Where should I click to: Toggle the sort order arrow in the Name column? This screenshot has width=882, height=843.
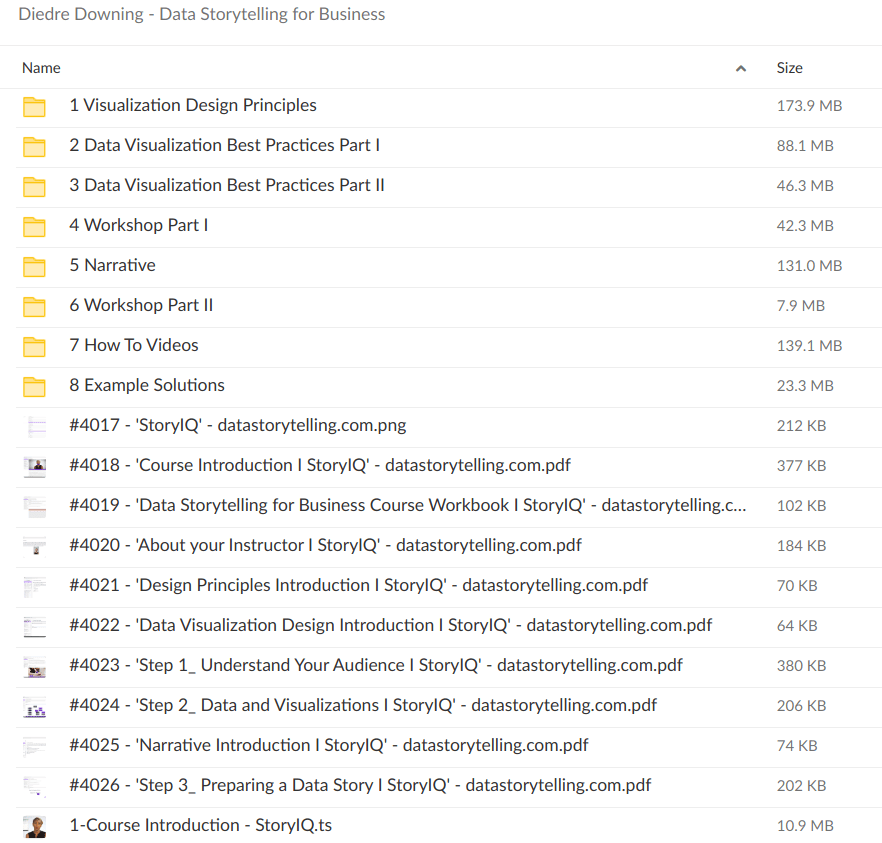[x=741, y=68]
